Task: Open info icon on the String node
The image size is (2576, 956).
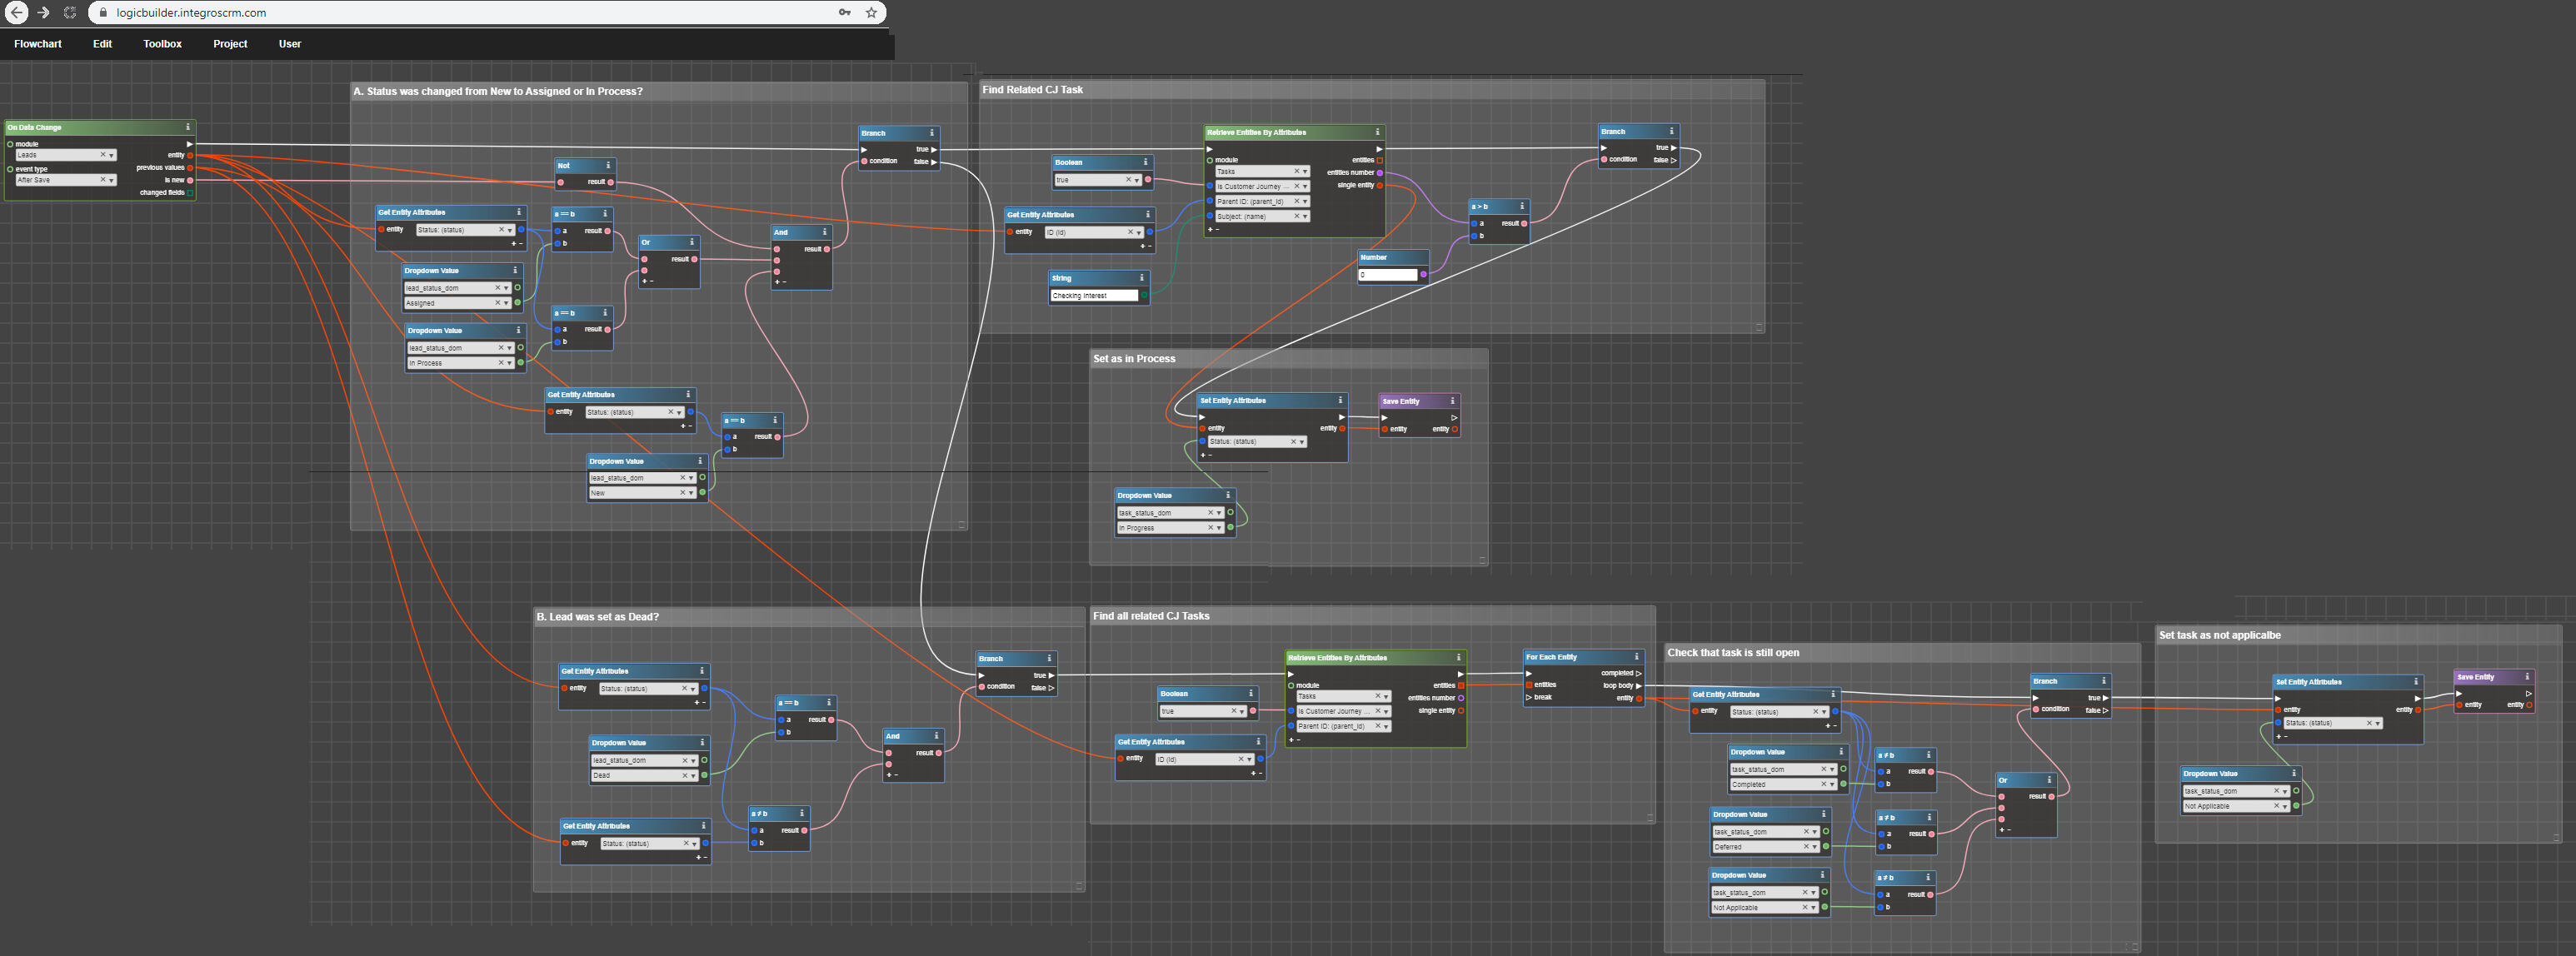Action: tap(1141, 278)
